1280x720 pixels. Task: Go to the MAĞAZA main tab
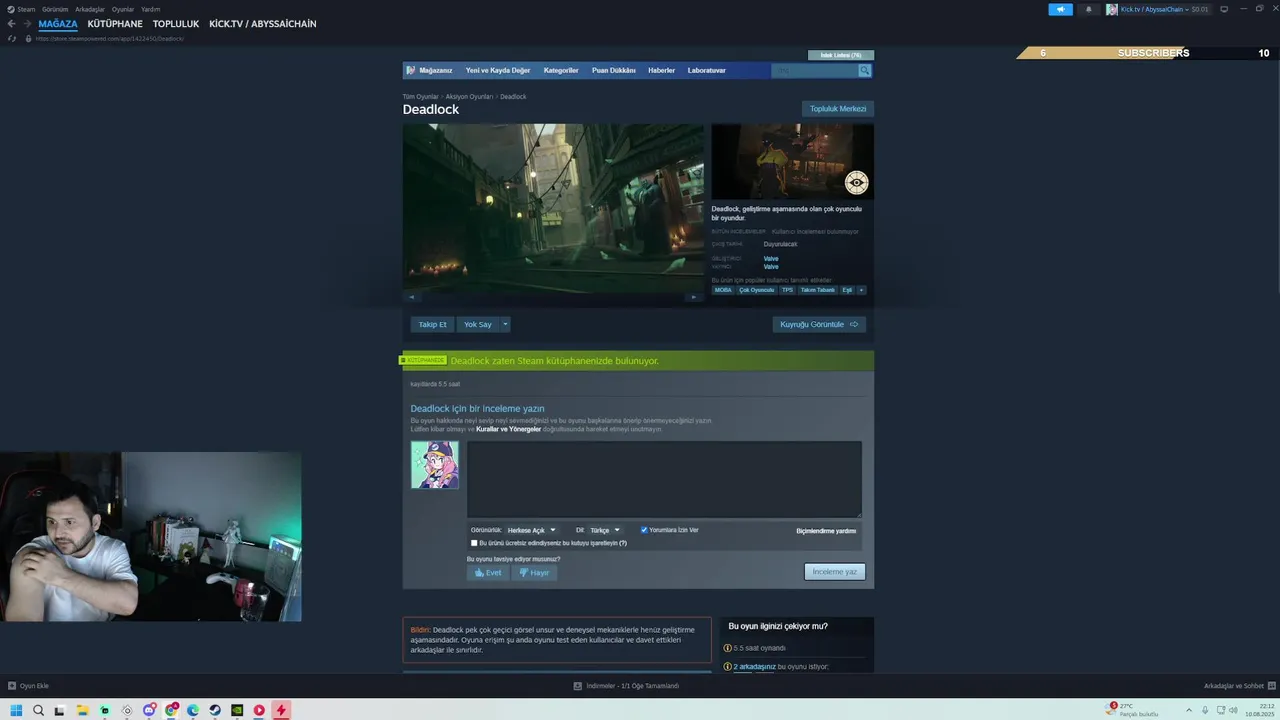58,24
